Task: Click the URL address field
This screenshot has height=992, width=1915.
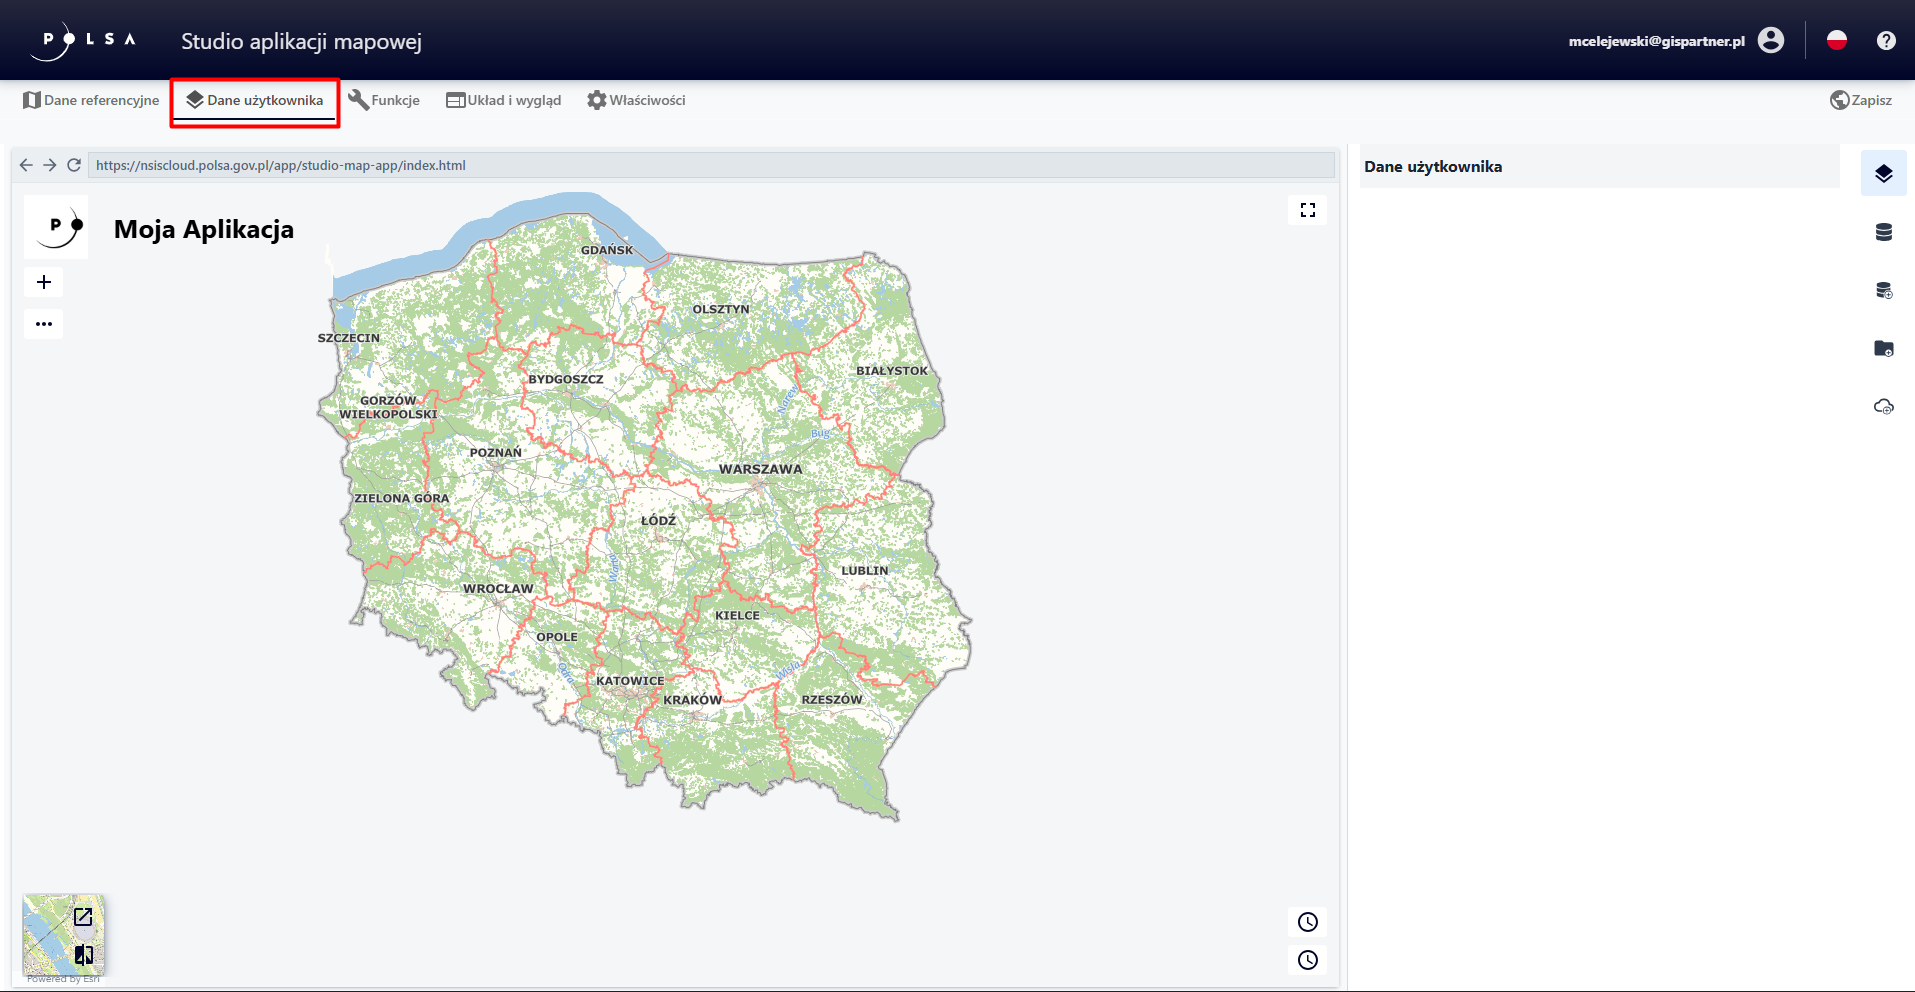Action: [x=710, y=165]
